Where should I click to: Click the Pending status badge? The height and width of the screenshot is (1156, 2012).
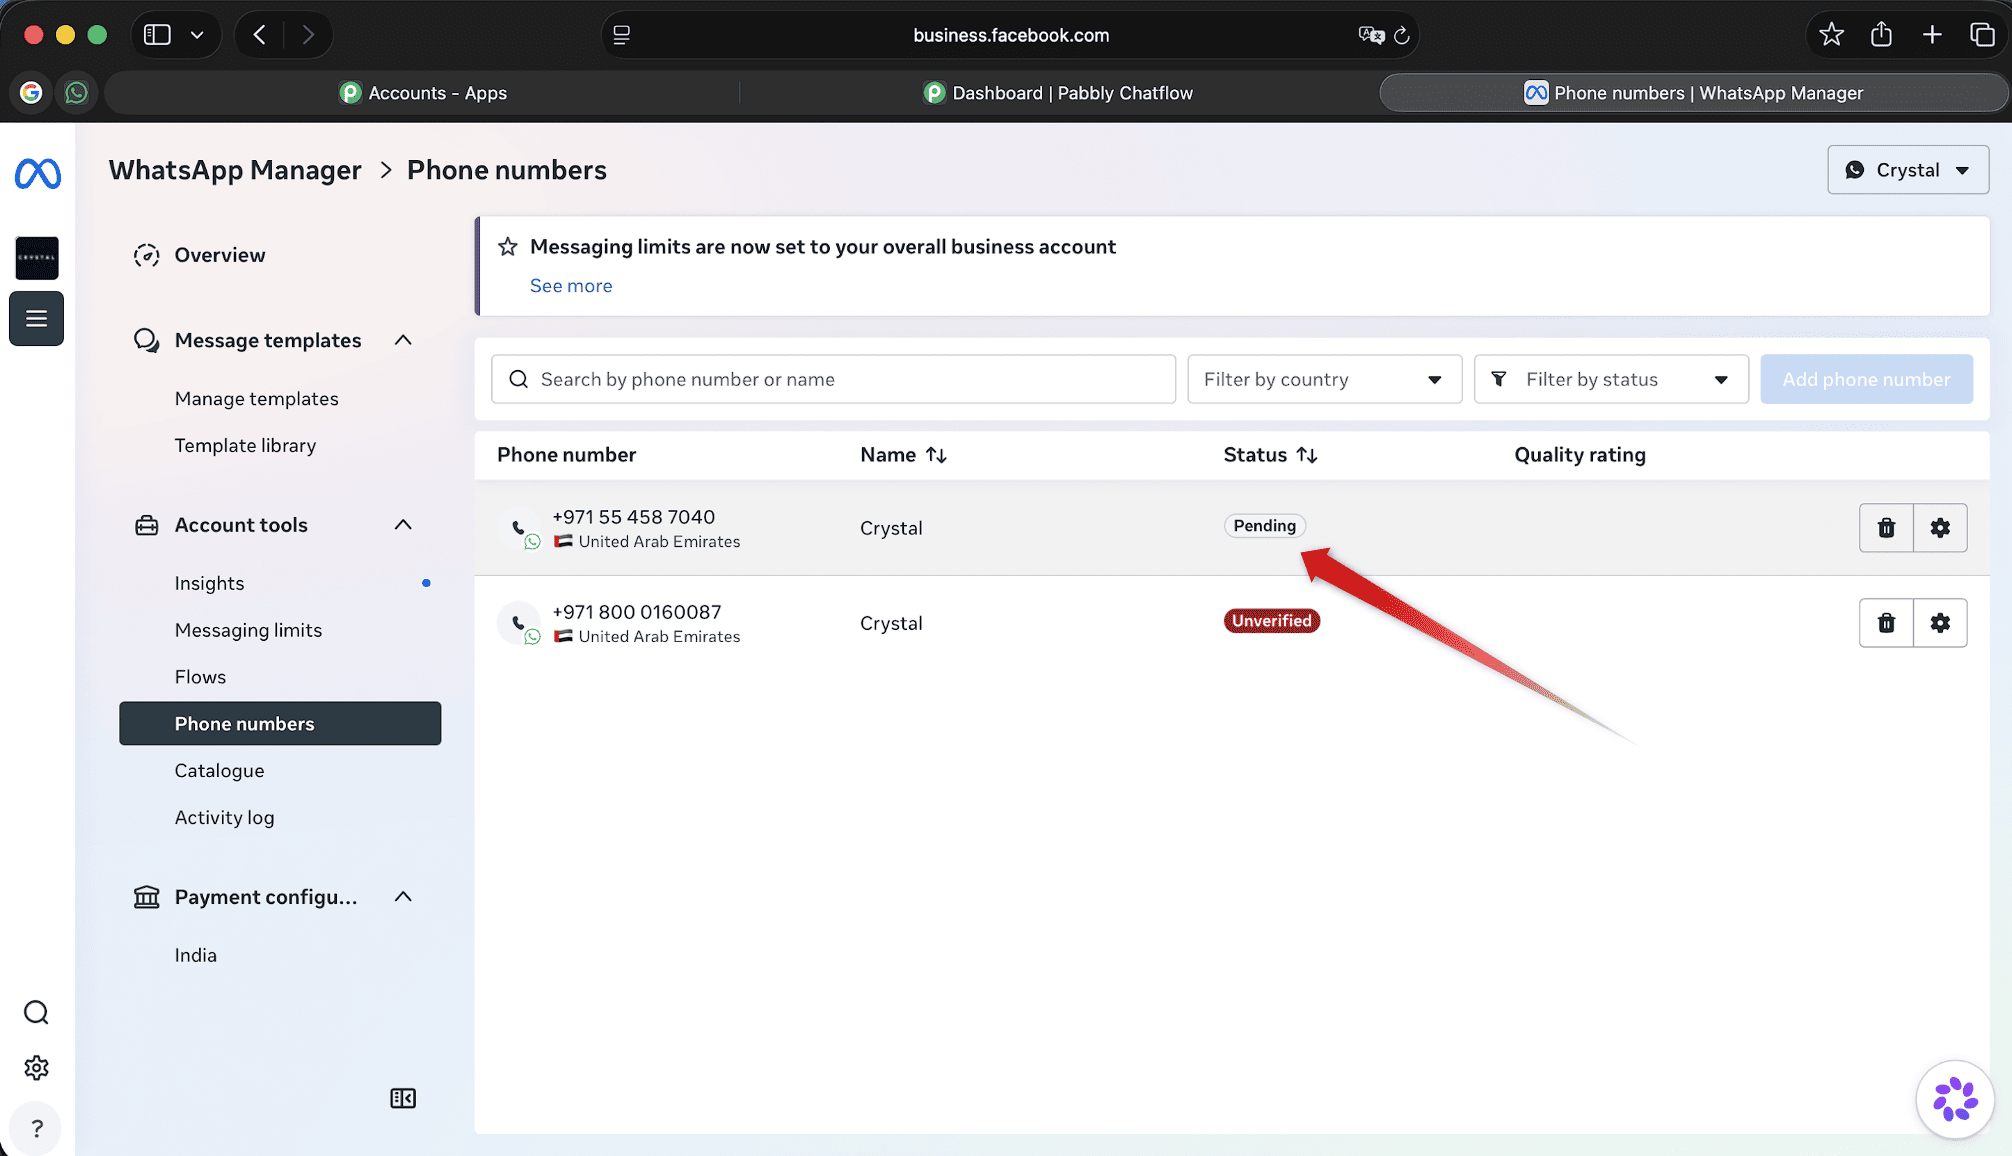click(x=1264, y=526)
